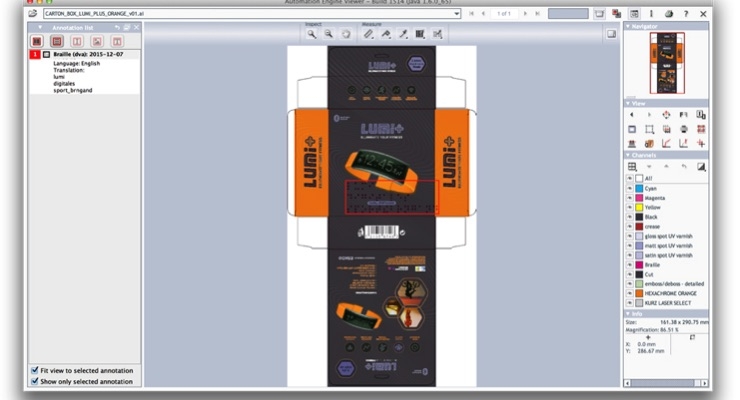Enable Fit view to selected annotation
Viewport: 740px width, 400px height.
pyautogui.click(x=34, y=370)
